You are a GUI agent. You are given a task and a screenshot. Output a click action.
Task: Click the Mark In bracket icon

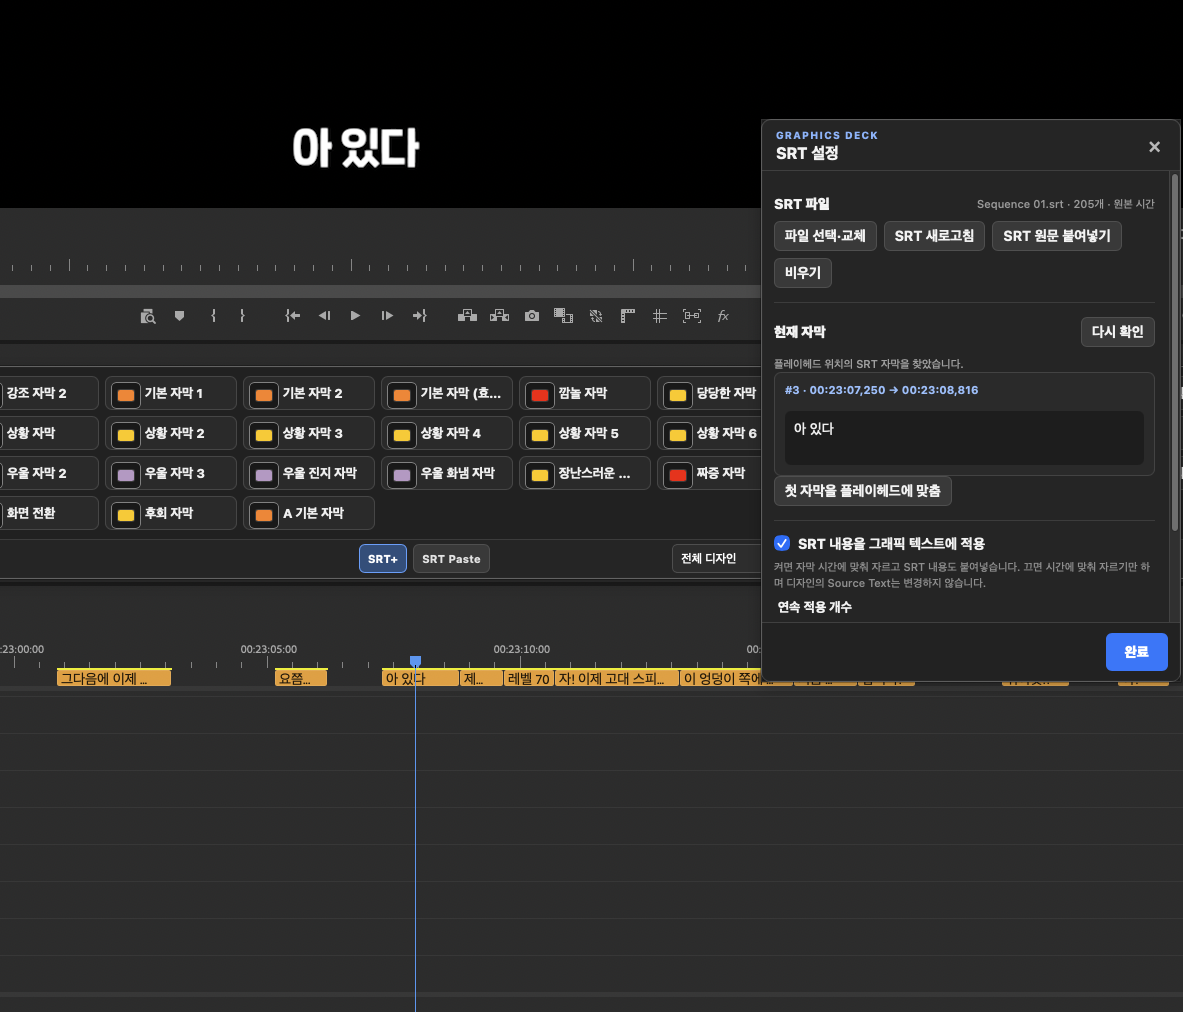pos(214,315)
